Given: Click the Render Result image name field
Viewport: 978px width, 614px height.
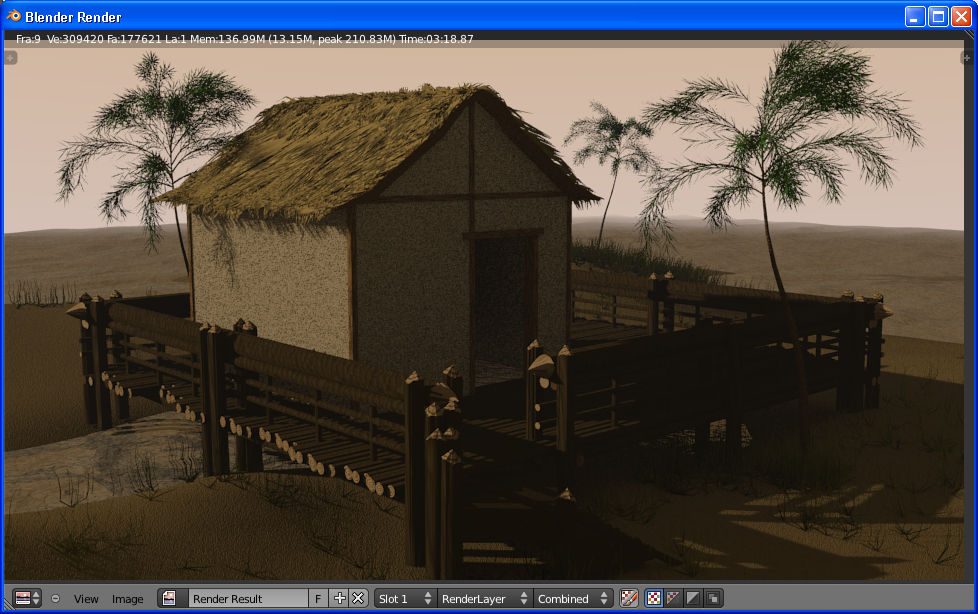Looking at the screenshot, I should [248, 598].
